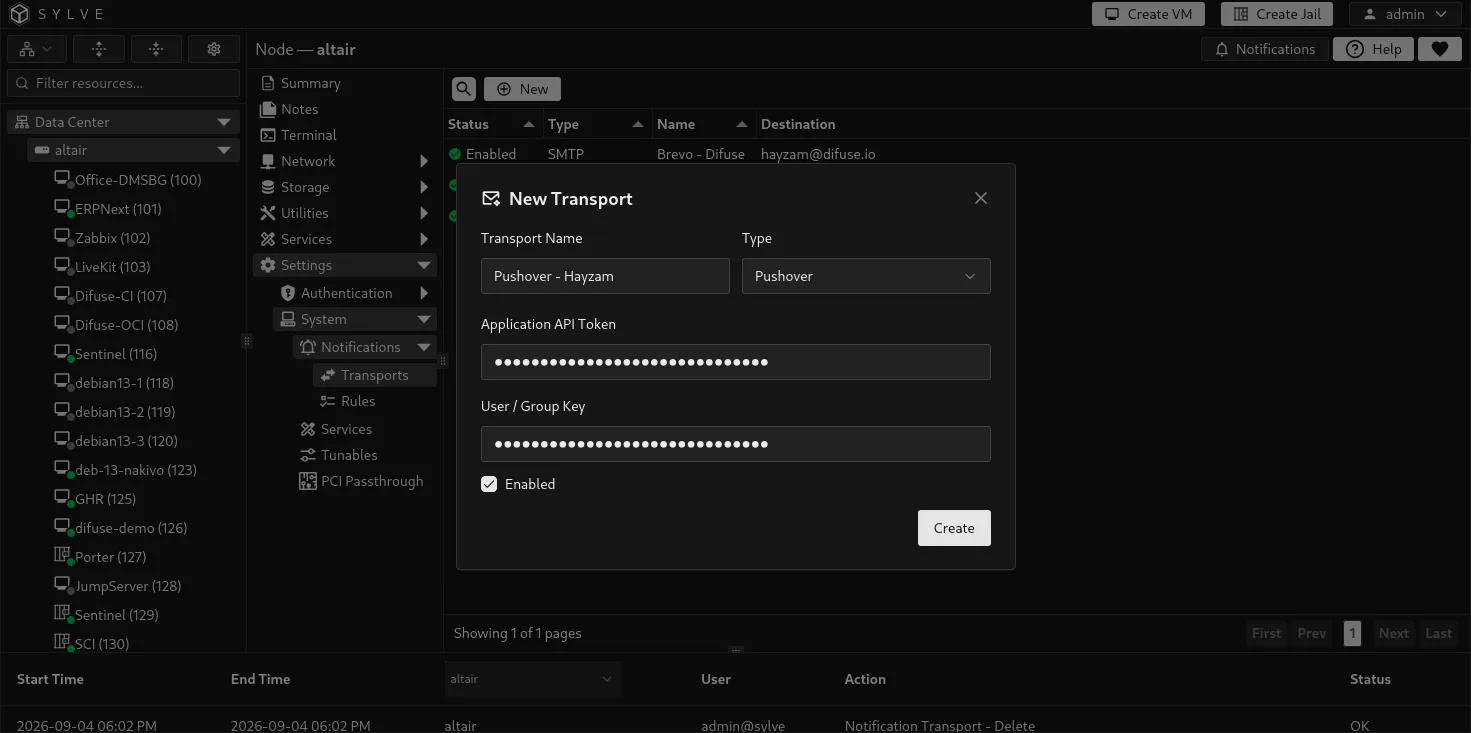This screenshot has width=1471, height=733.
Task: Open the admin user dropdown
Action: [1405, 14]
